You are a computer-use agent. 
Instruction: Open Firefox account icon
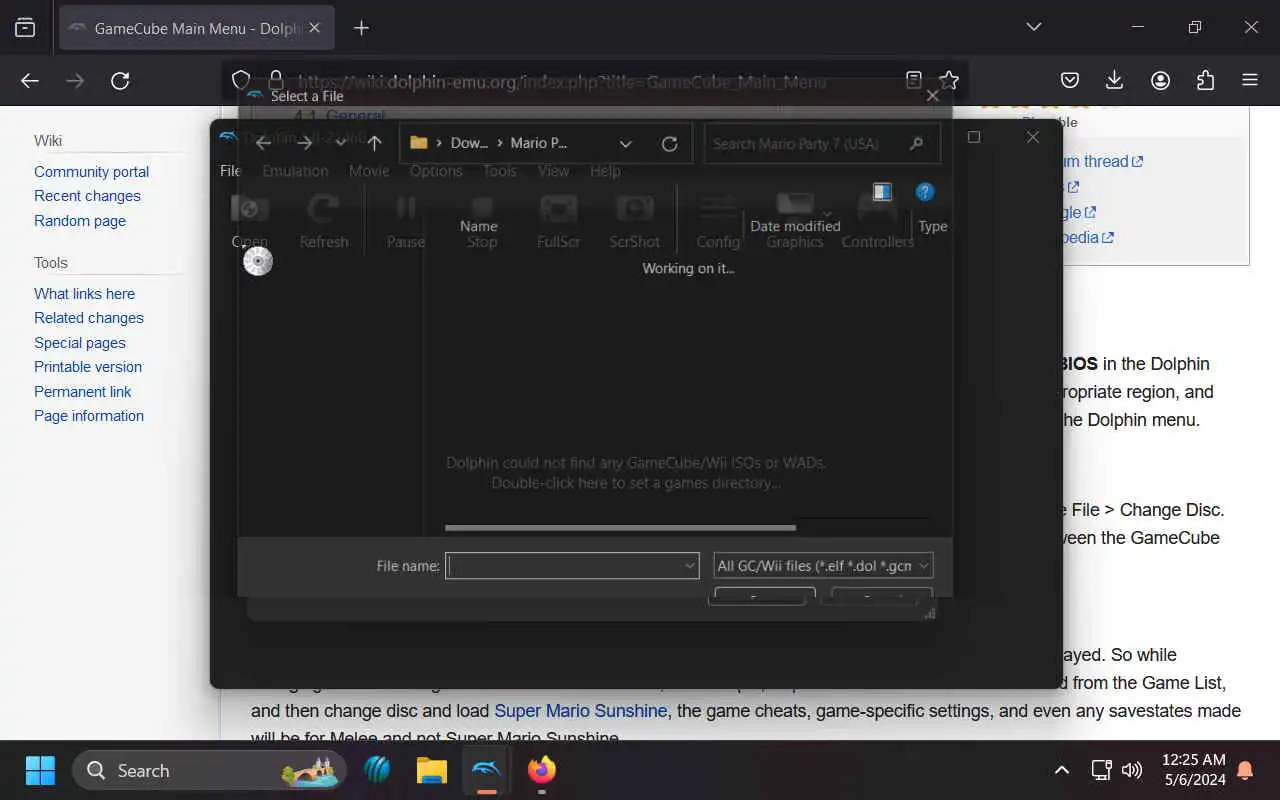[1160, 81]
